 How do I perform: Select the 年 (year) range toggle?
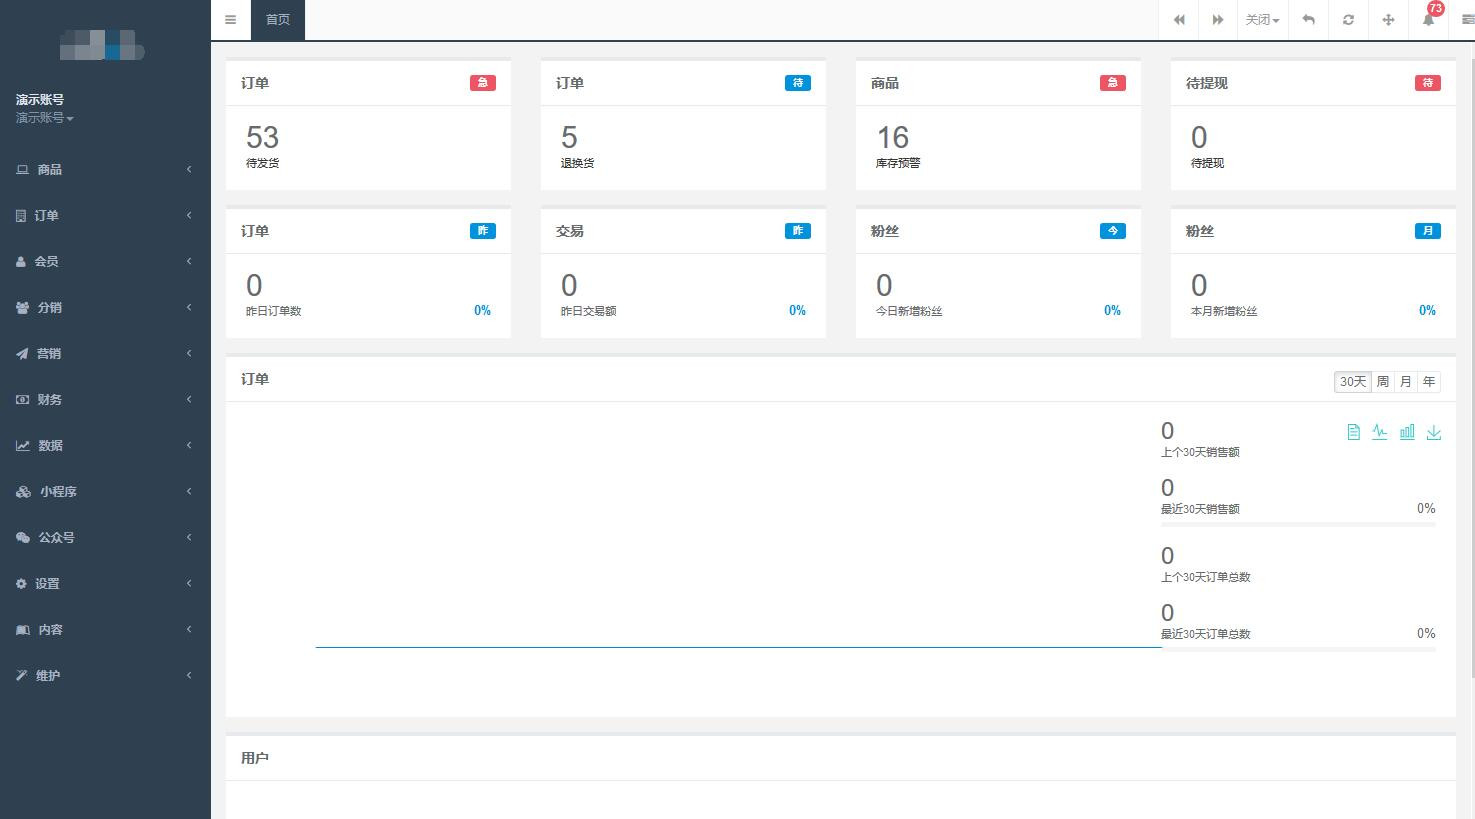pyautogui.click(x=1429, y=382)
